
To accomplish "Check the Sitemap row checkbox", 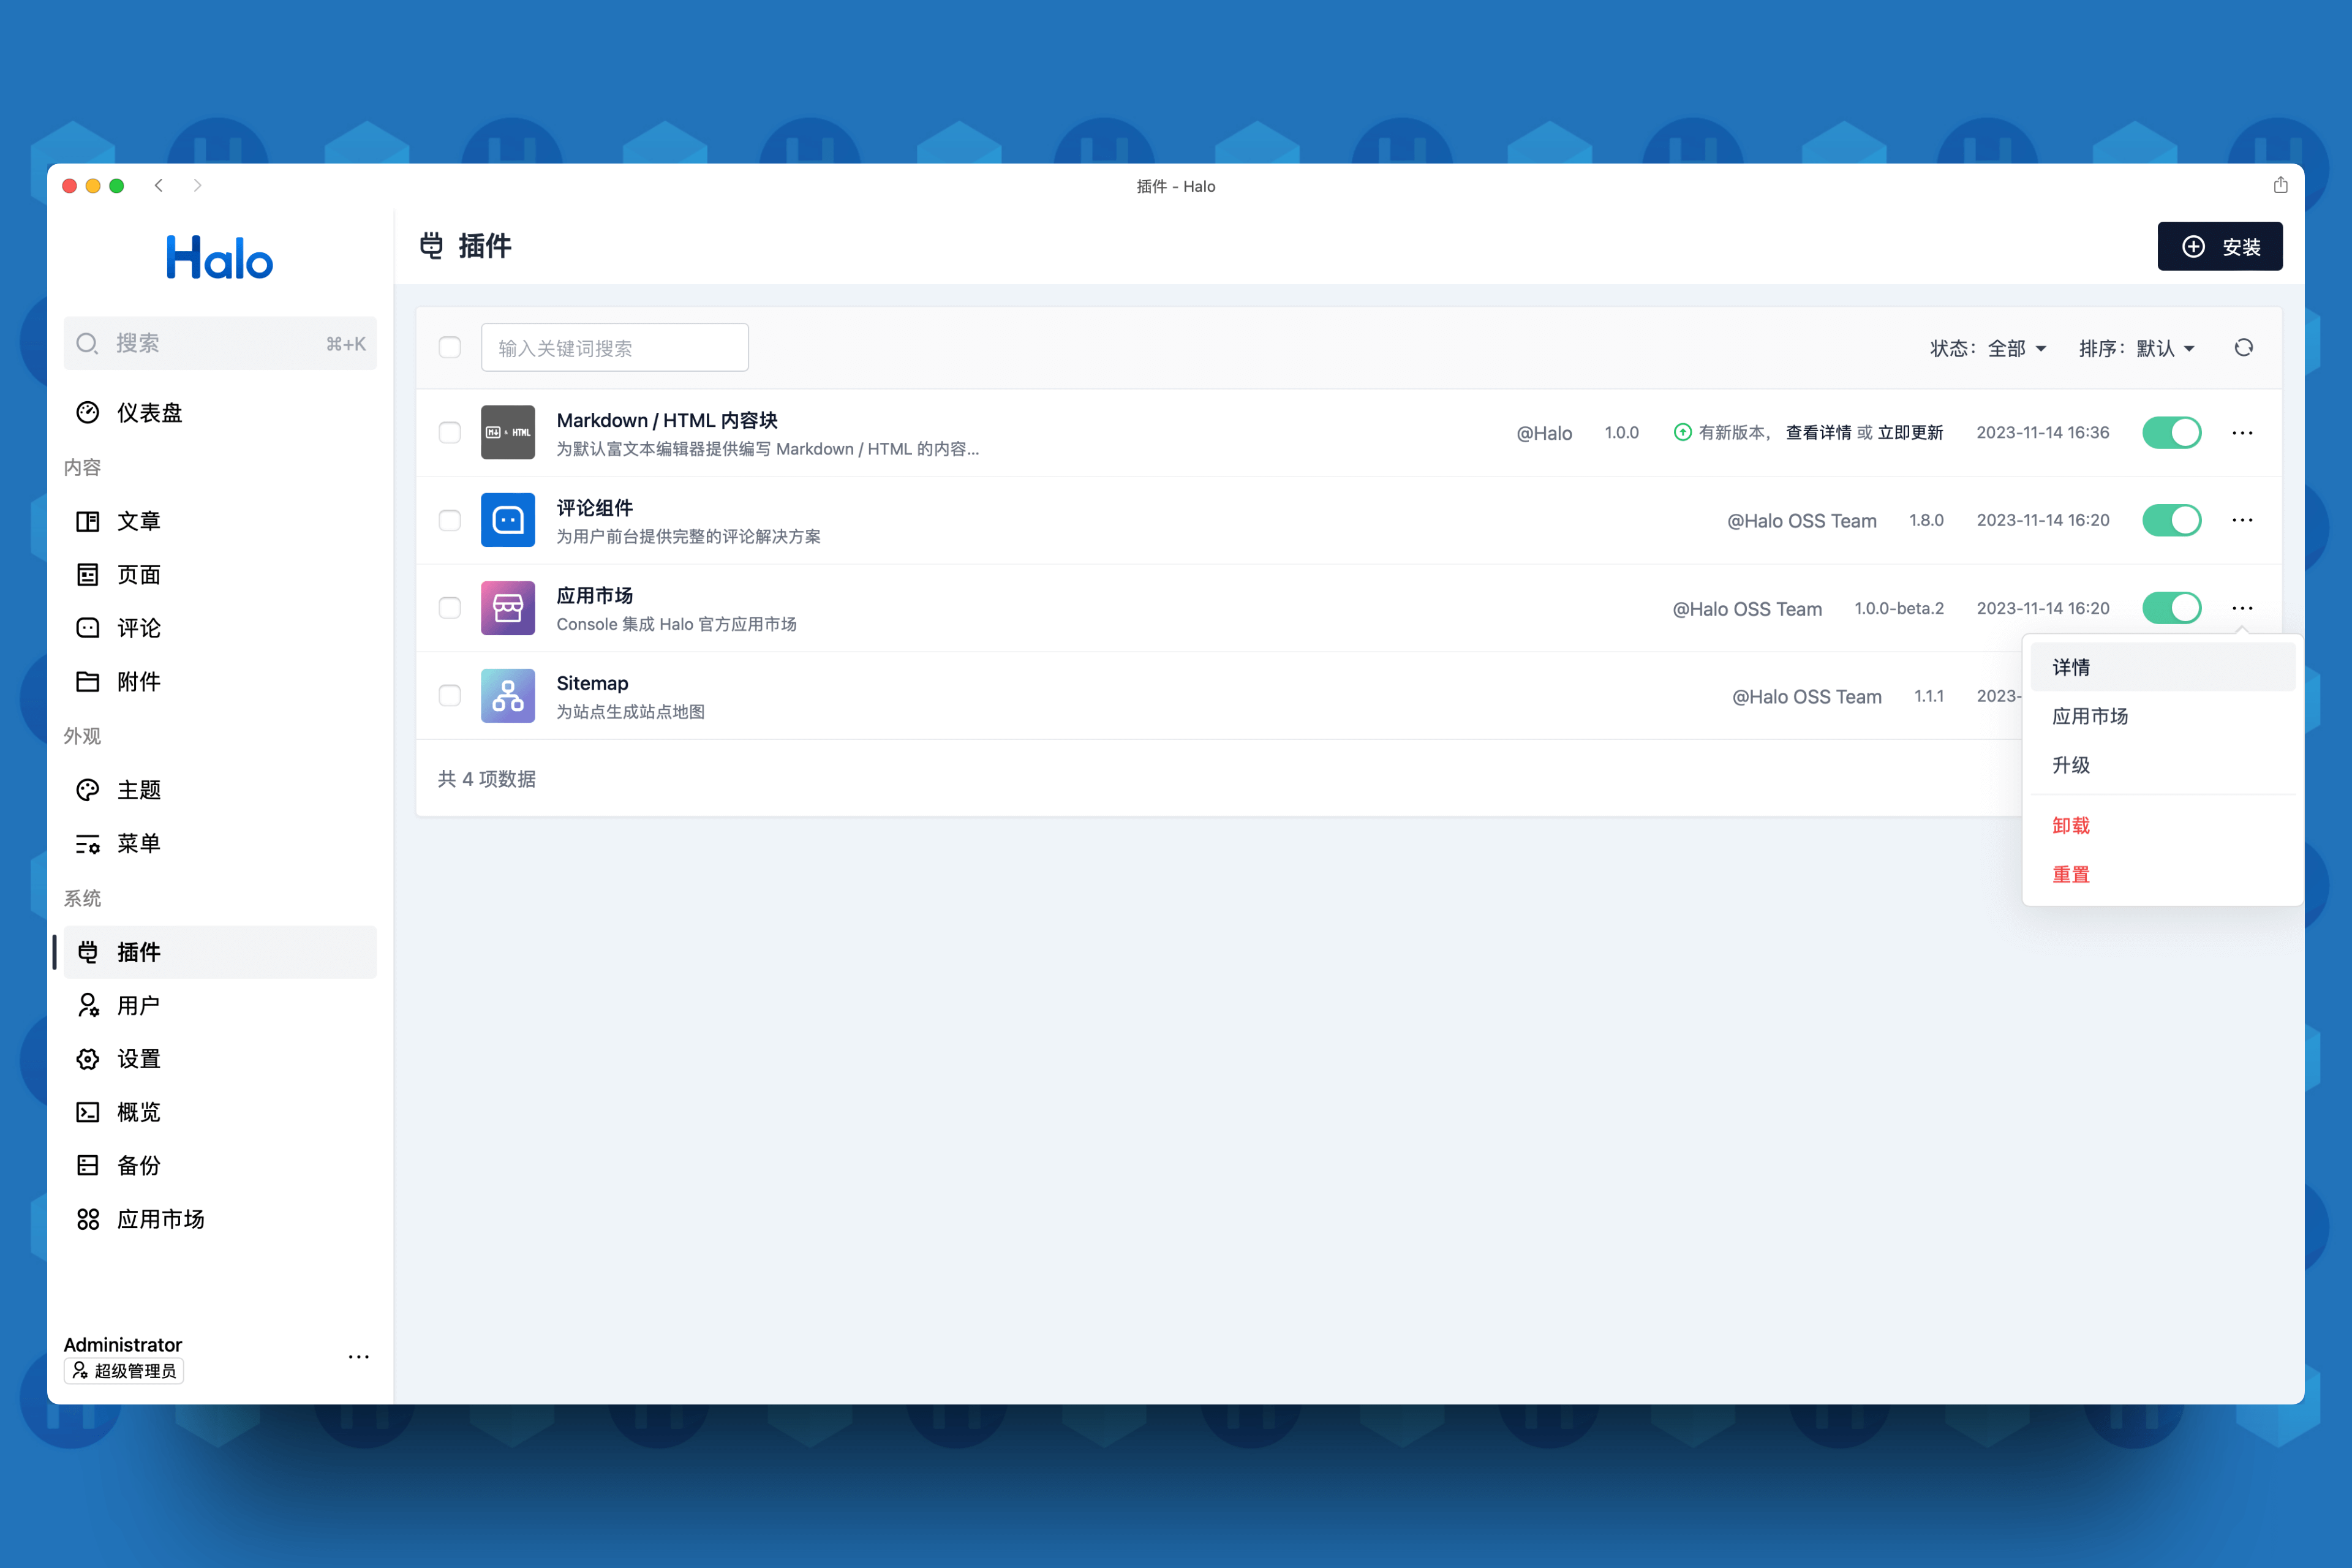I will [450, 696].
